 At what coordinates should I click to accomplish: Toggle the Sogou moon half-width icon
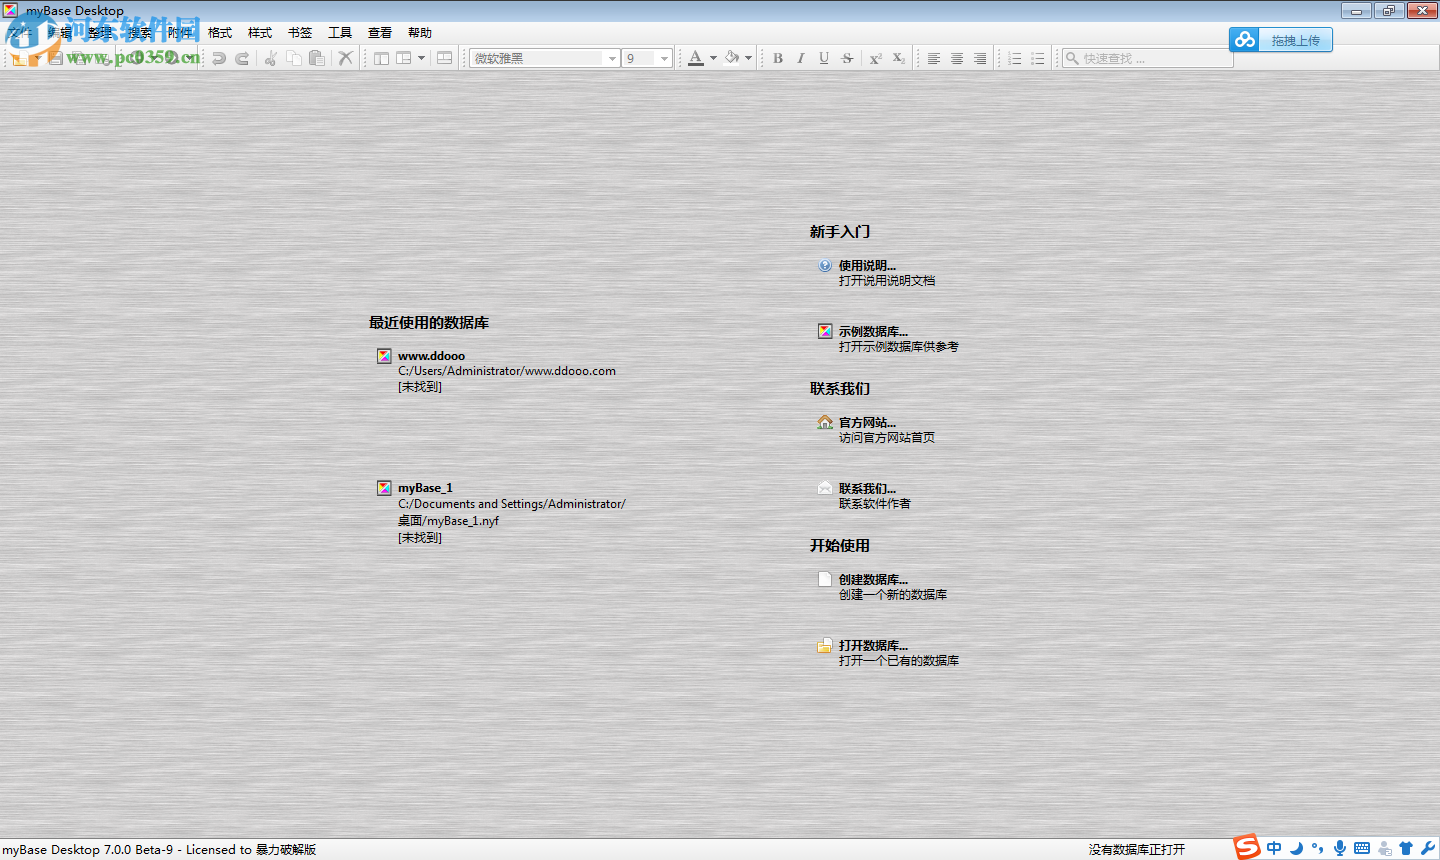pos(1296,848)
